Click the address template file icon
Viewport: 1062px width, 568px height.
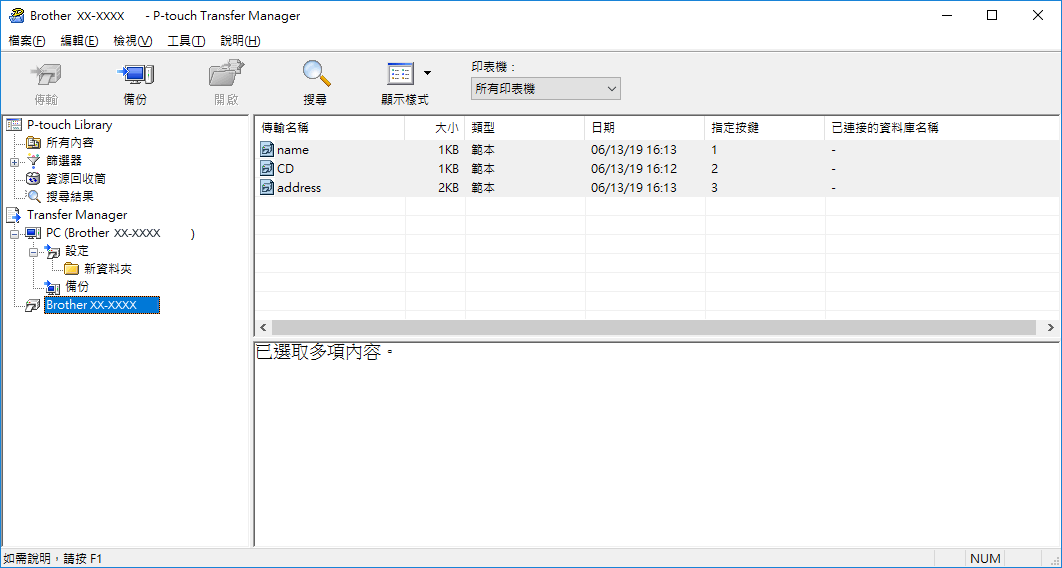tap(267, 188)
